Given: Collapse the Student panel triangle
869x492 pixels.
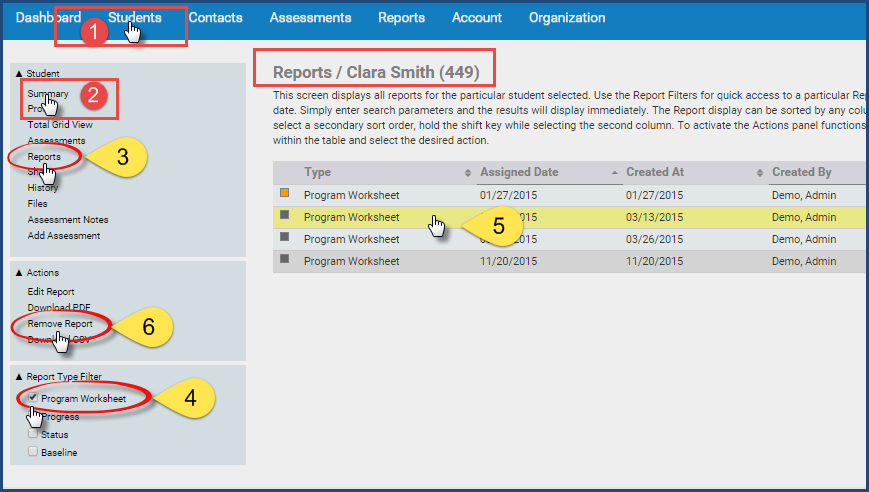Looking at the screenshot, I should click(x=19, y=74).
